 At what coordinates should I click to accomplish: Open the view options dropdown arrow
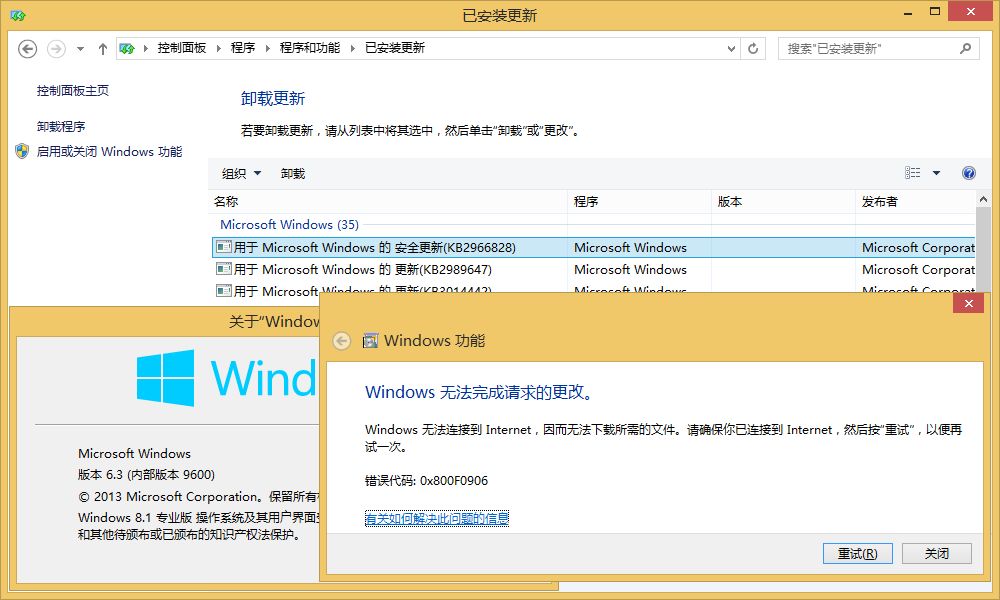tap(936, 173)
